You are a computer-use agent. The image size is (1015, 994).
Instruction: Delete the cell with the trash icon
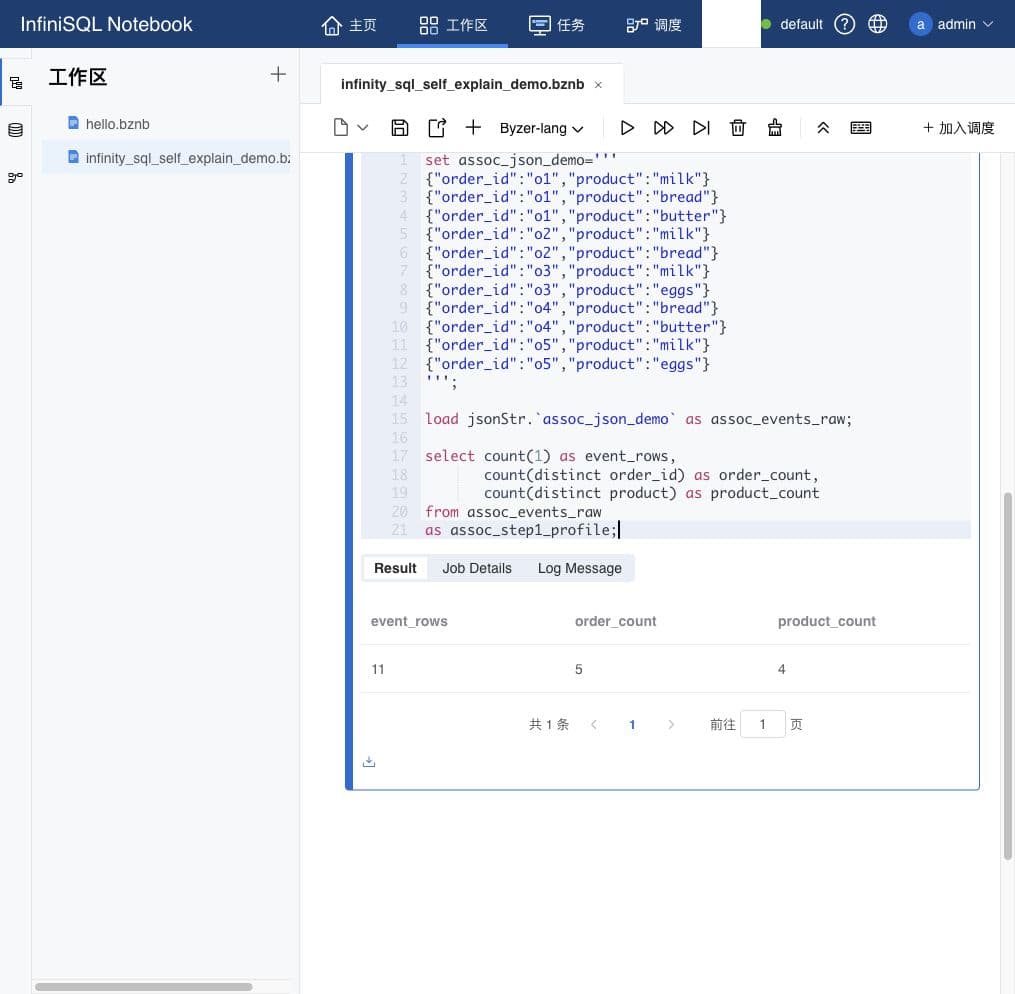click(x=738, y=127)
